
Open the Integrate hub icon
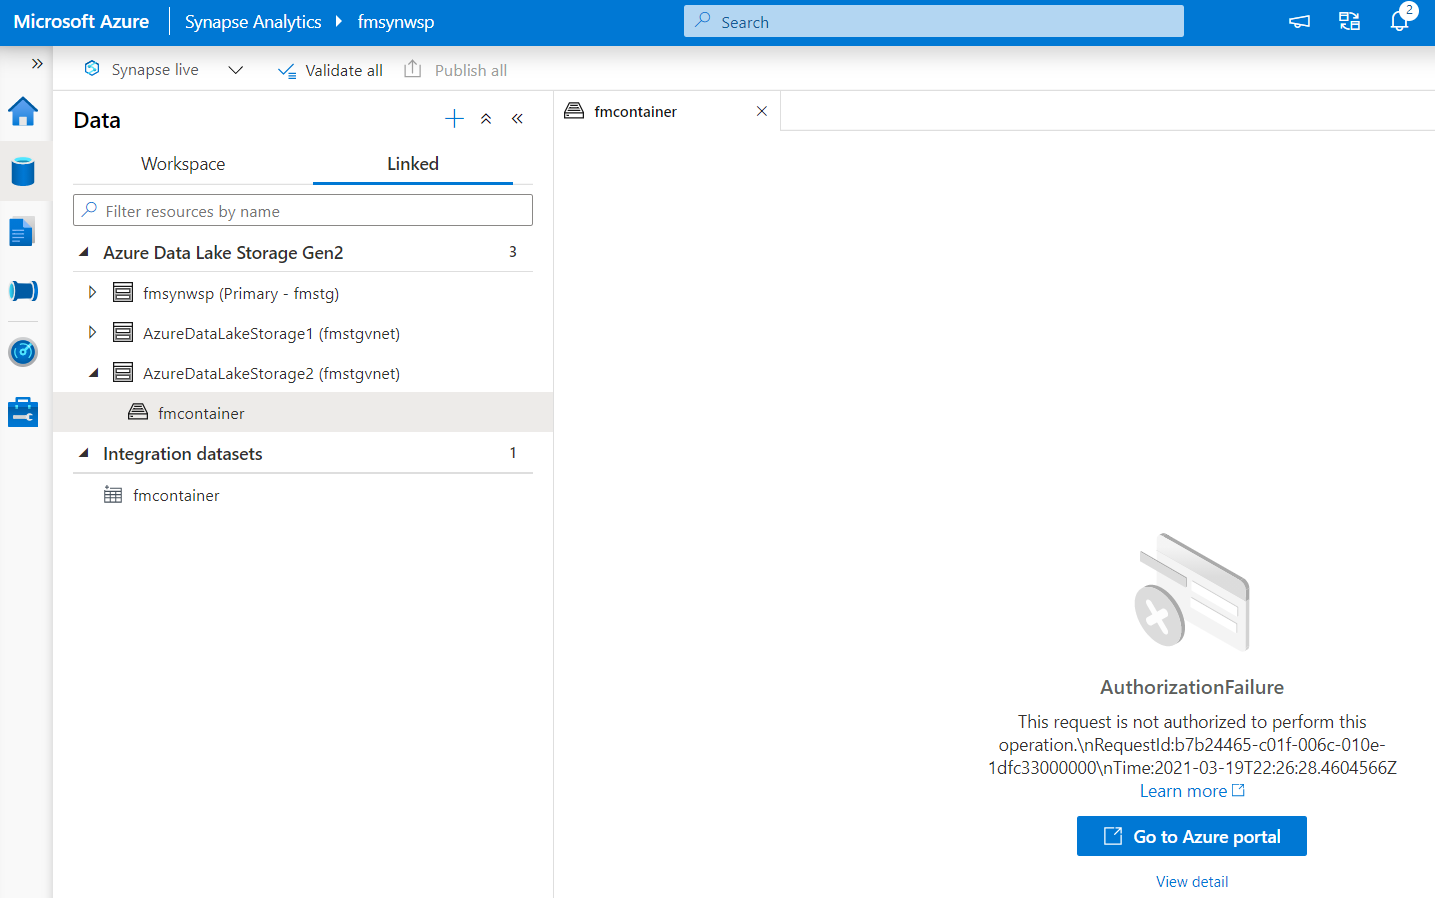click(23, 291)
